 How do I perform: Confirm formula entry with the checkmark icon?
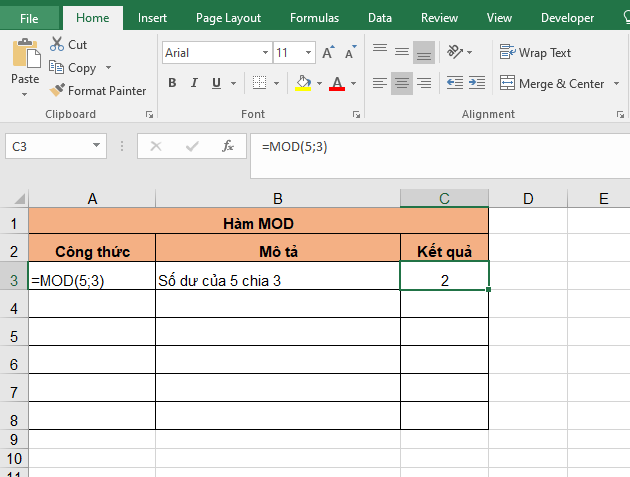tap(192, 146)
